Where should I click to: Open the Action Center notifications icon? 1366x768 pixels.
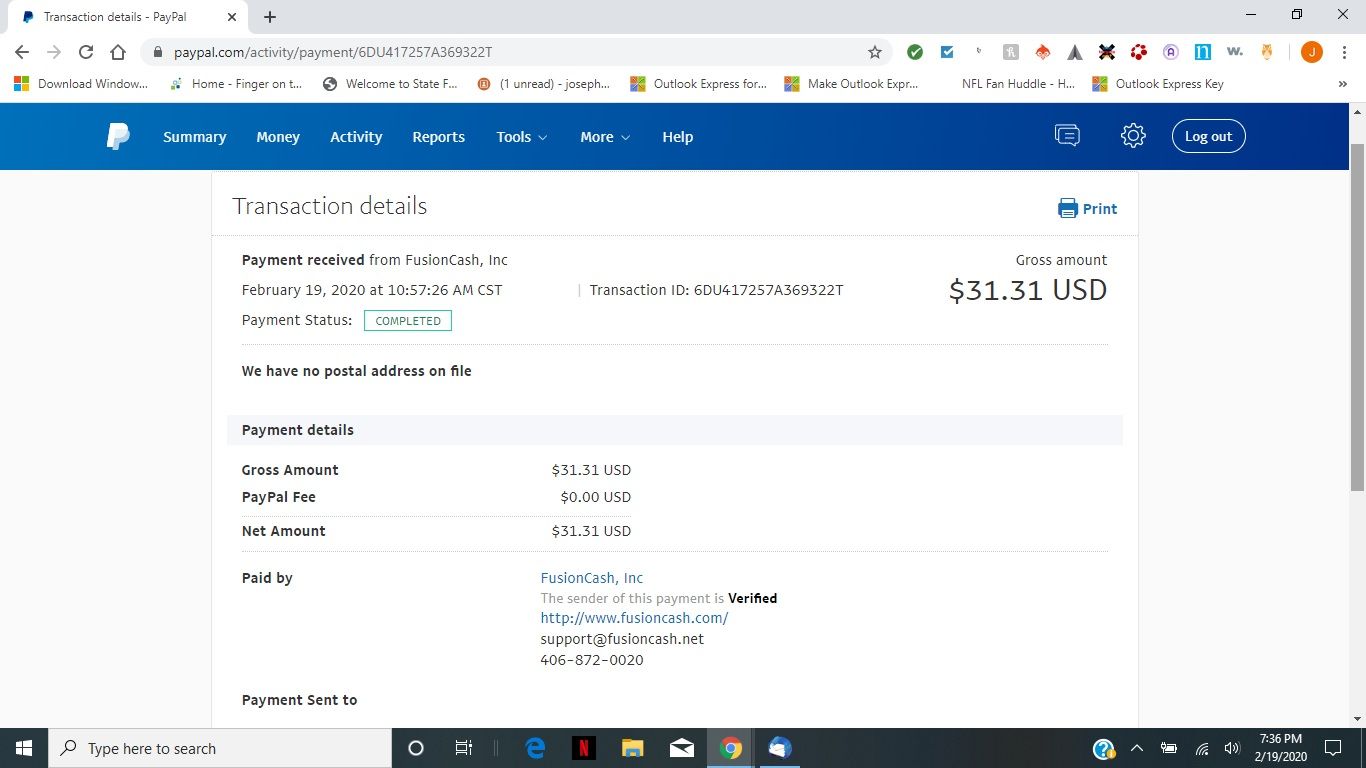pos(1332,748)
